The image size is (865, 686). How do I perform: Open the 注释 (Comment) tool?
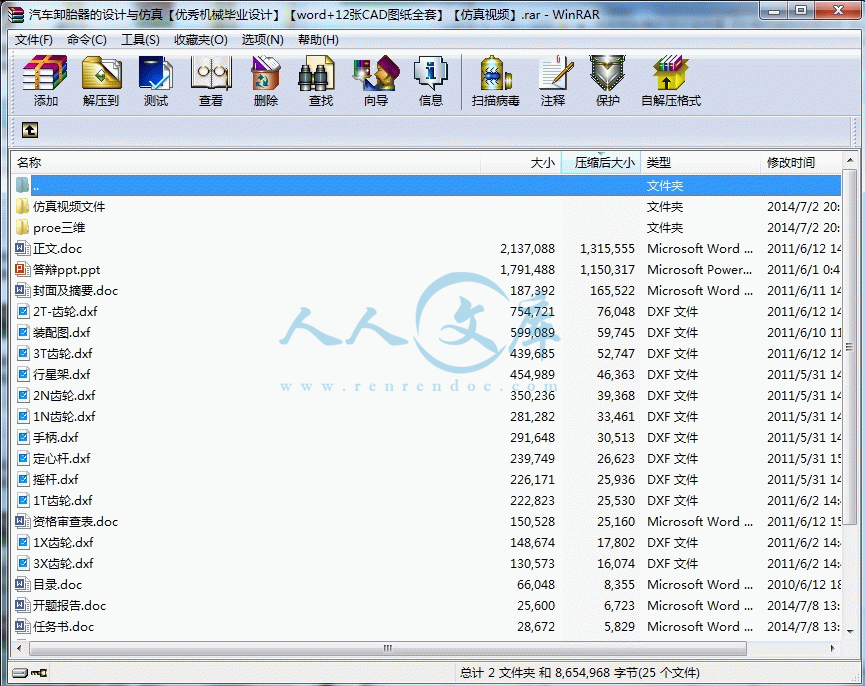pyautogui.click(x=556, y=73)
